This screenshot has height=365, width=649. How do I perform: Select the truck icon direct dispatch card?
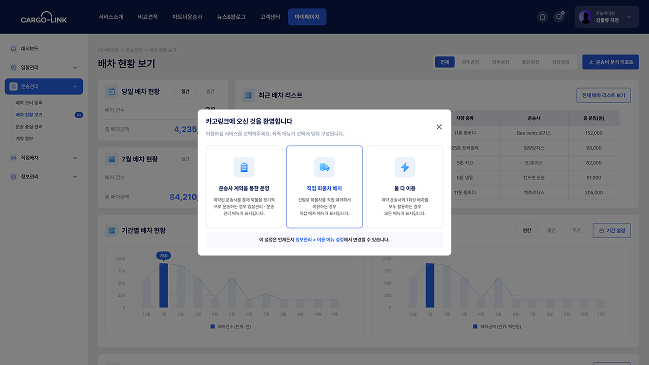pyautogui.click(x=324, y=187)
